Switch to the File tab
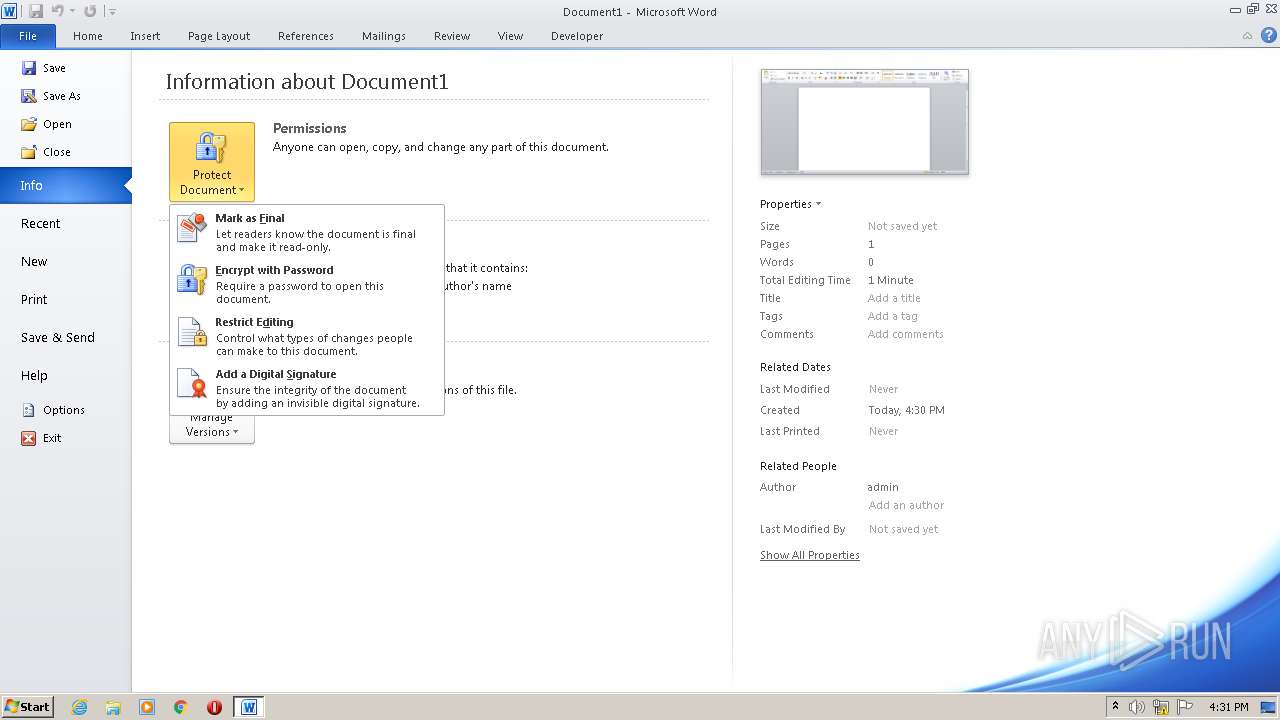Screen dimensions: 1280x720 click(28, 36)
